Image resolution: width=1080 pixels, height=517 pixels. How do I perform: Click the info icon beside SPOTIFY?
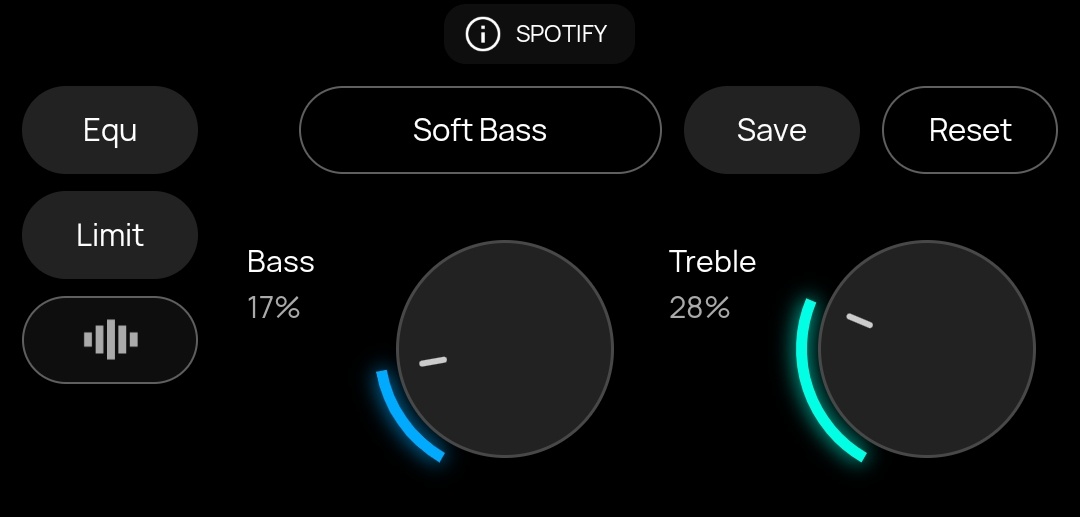click(482, 34)
